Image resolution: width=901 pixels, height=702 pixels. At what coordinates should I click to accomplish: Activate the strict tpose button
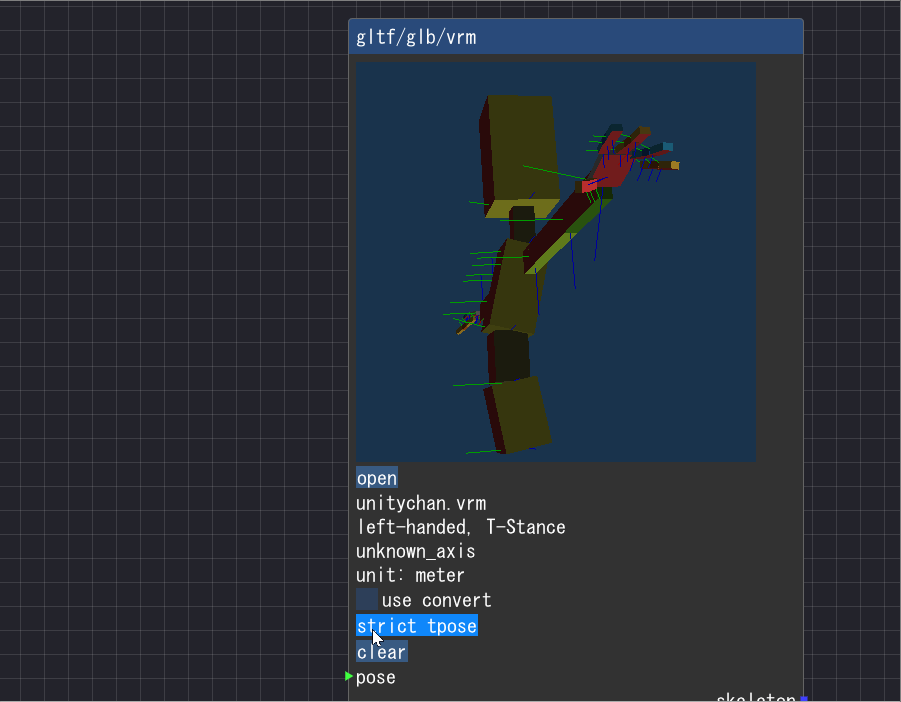click(417, 626)
